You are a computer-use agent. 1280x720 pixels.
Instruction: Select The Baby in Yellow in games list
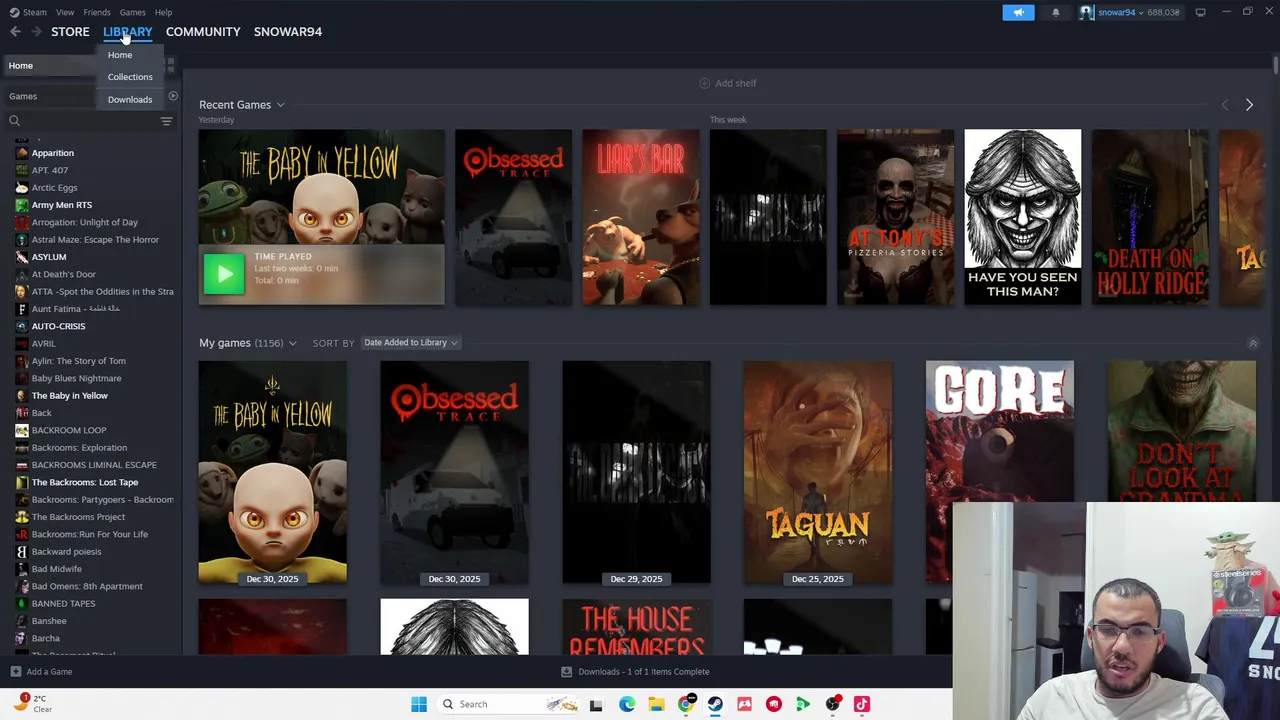click(x=69, y=396)
